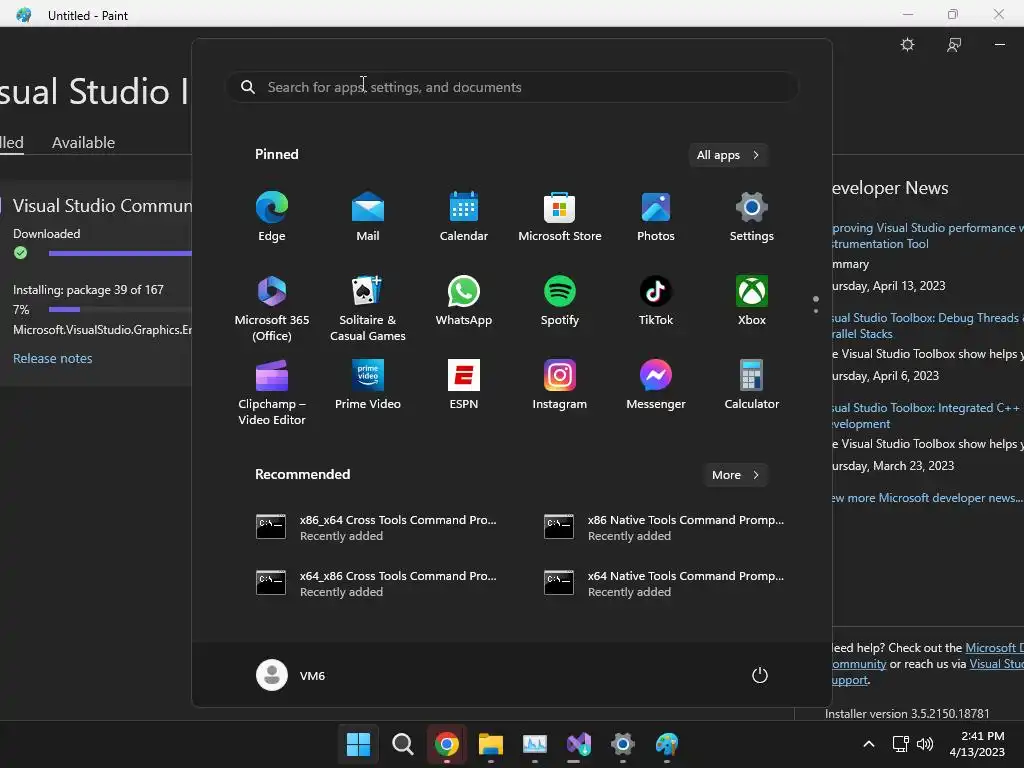Open the taskbar monitoring app icon
This screenshot has height=768, width=1024.
point(535,744)
